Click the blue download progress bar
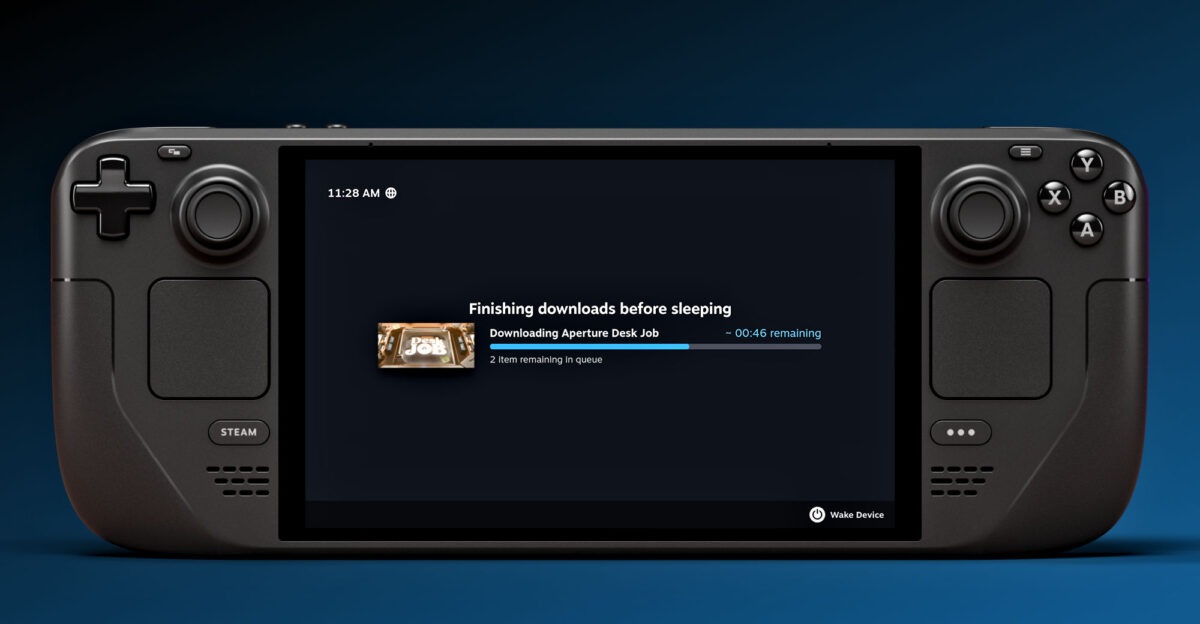Screen dimensions: 1200x624 click(655, 347)
